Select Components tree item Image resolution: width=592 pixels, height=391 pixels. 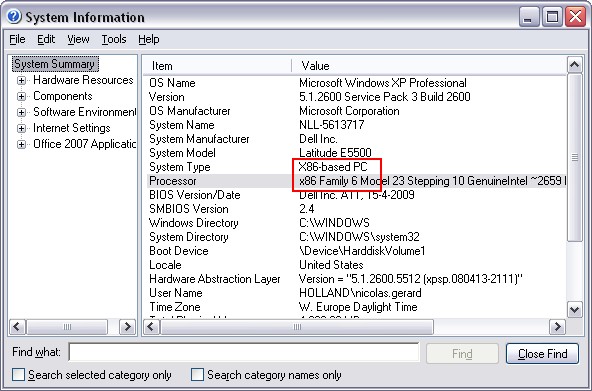pos(63,96)
